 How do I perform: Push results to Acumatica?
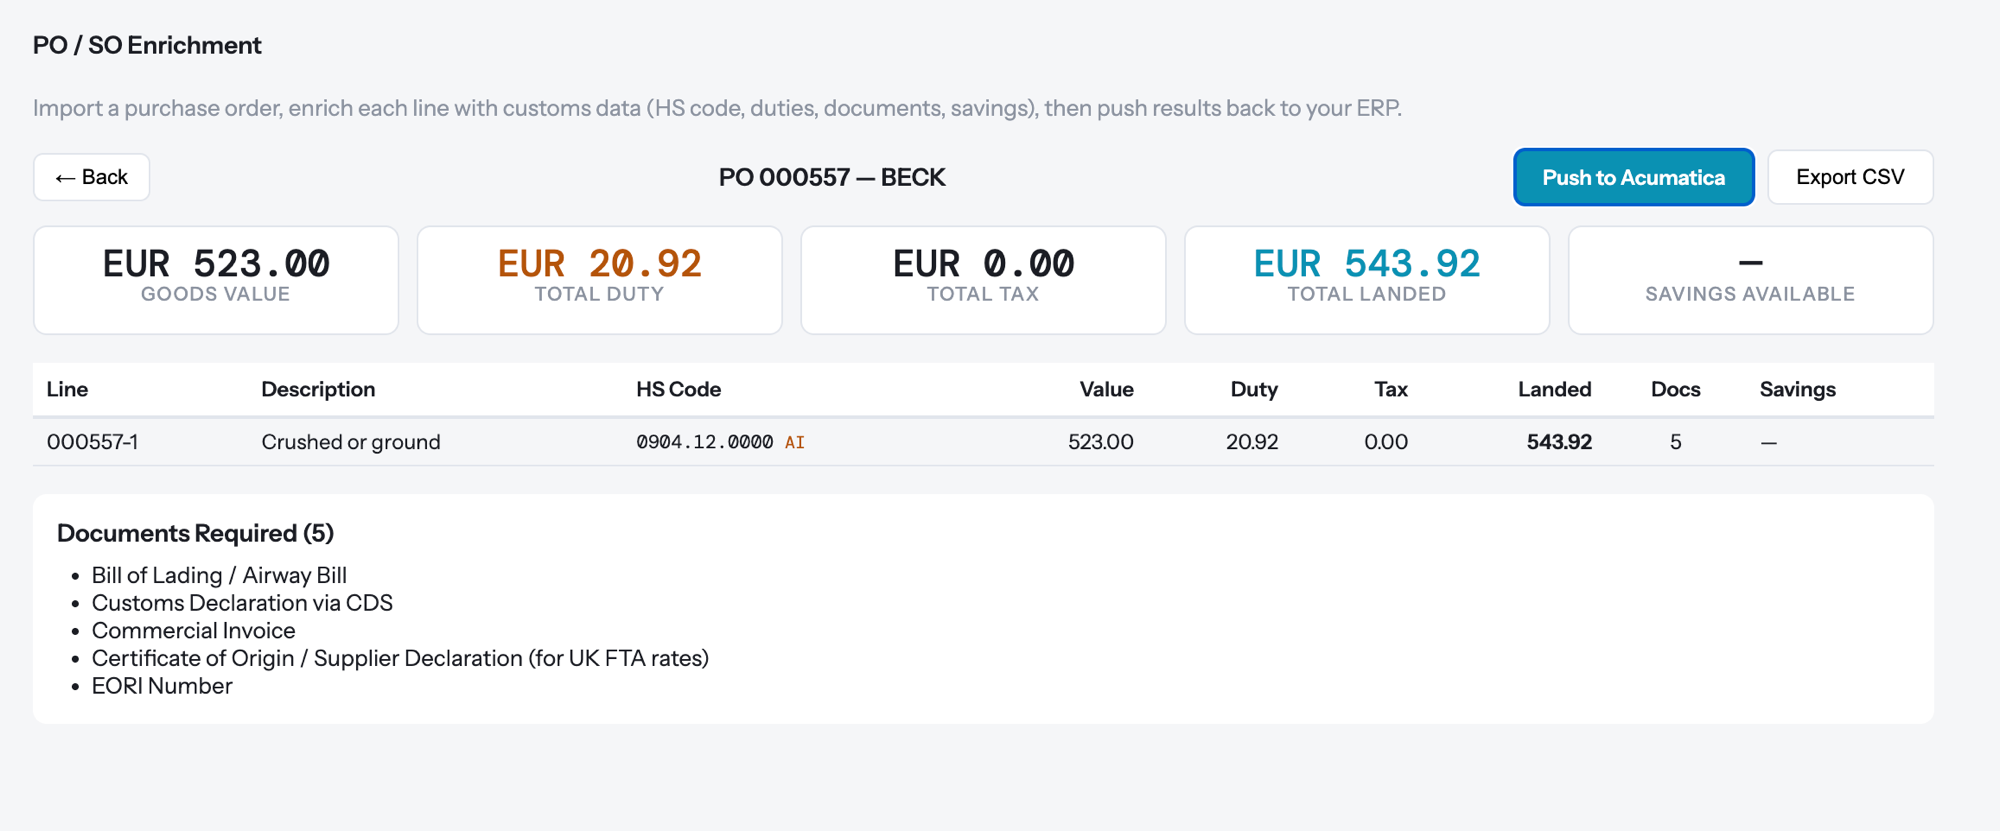point(1633,177)
